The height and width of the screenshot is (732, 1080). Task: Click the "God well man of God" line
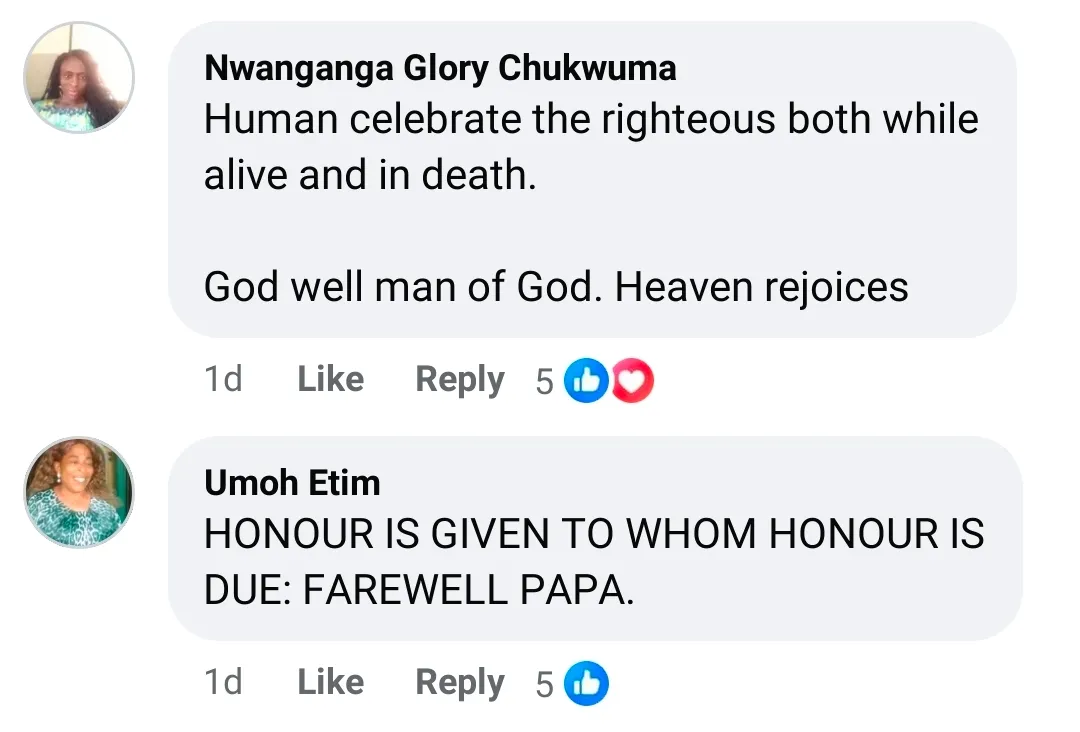pyautogui.click(x=556, y=287)
